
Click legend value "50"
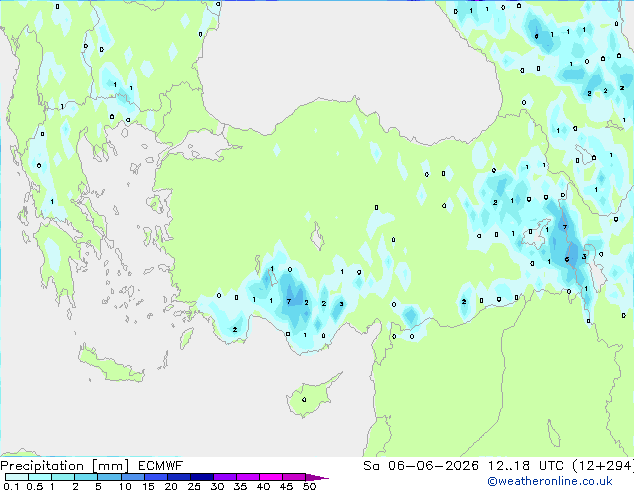click(x=309, y=486)
